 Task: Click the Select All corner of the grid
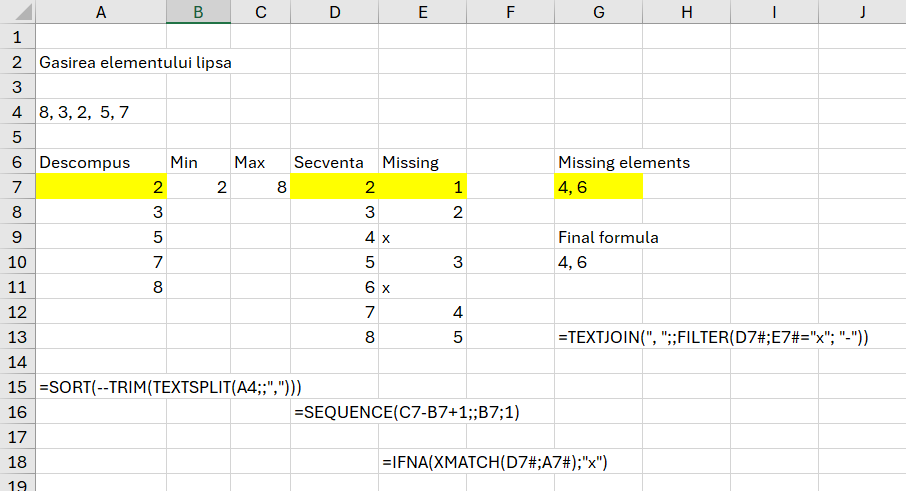(16, 12)
